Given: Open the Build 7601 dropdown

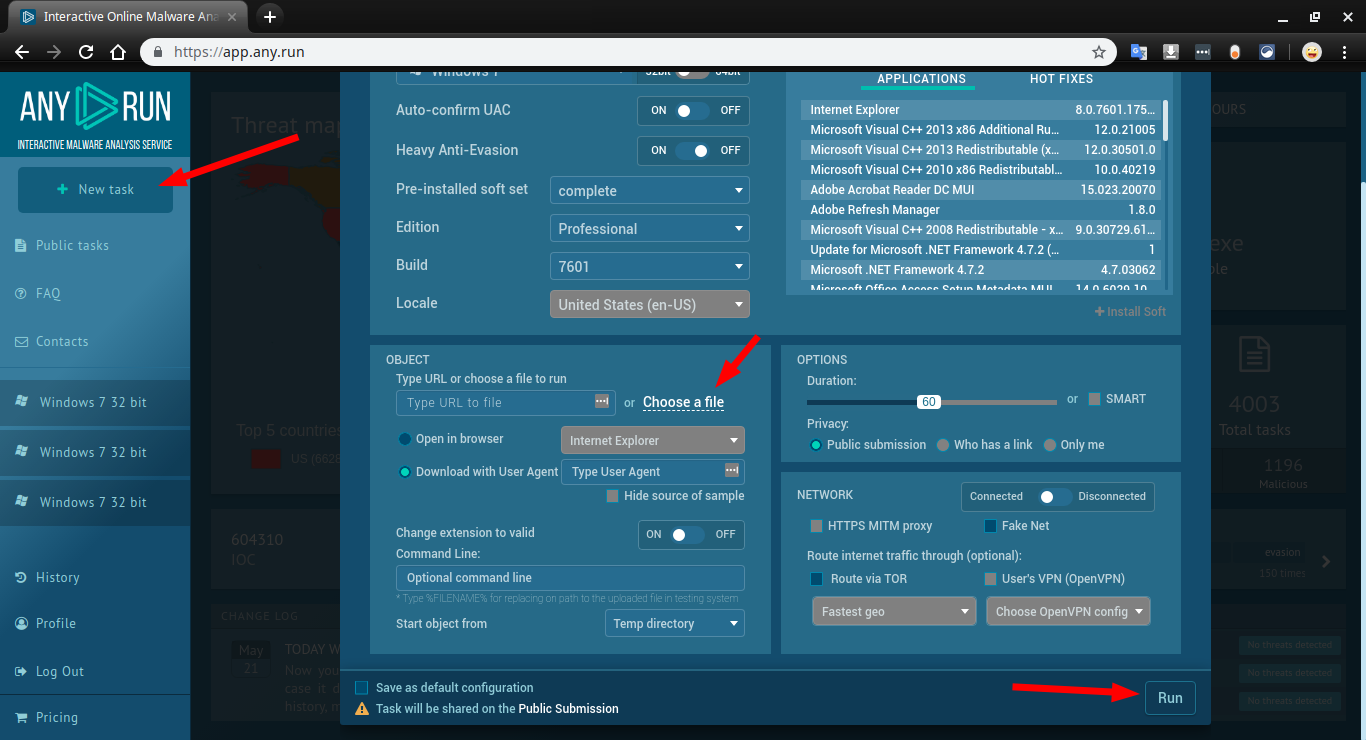Looking at the screenshot, I should pos(650,266).
